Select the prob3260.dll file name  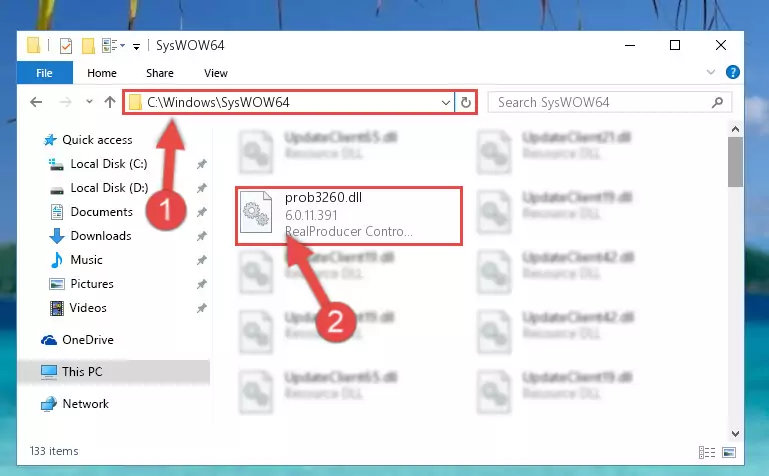(x=323, y=198)
